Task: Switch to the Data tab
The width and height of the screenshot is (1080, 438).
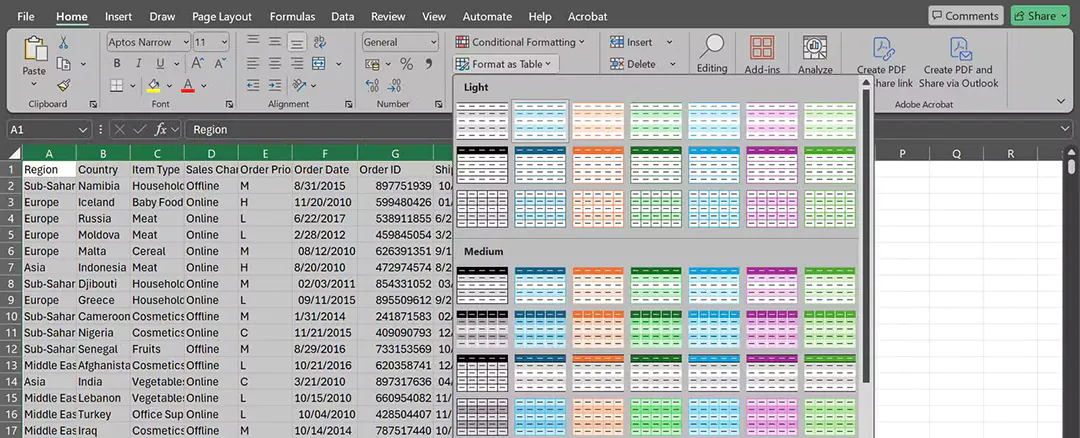Action: (342, 16)
